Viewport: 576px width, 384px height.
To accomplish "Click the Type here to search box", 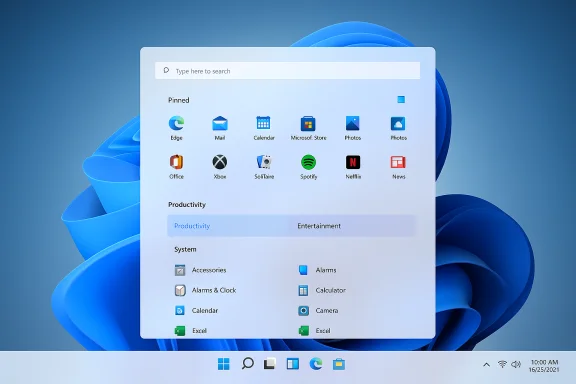I will tap(288, 71).
